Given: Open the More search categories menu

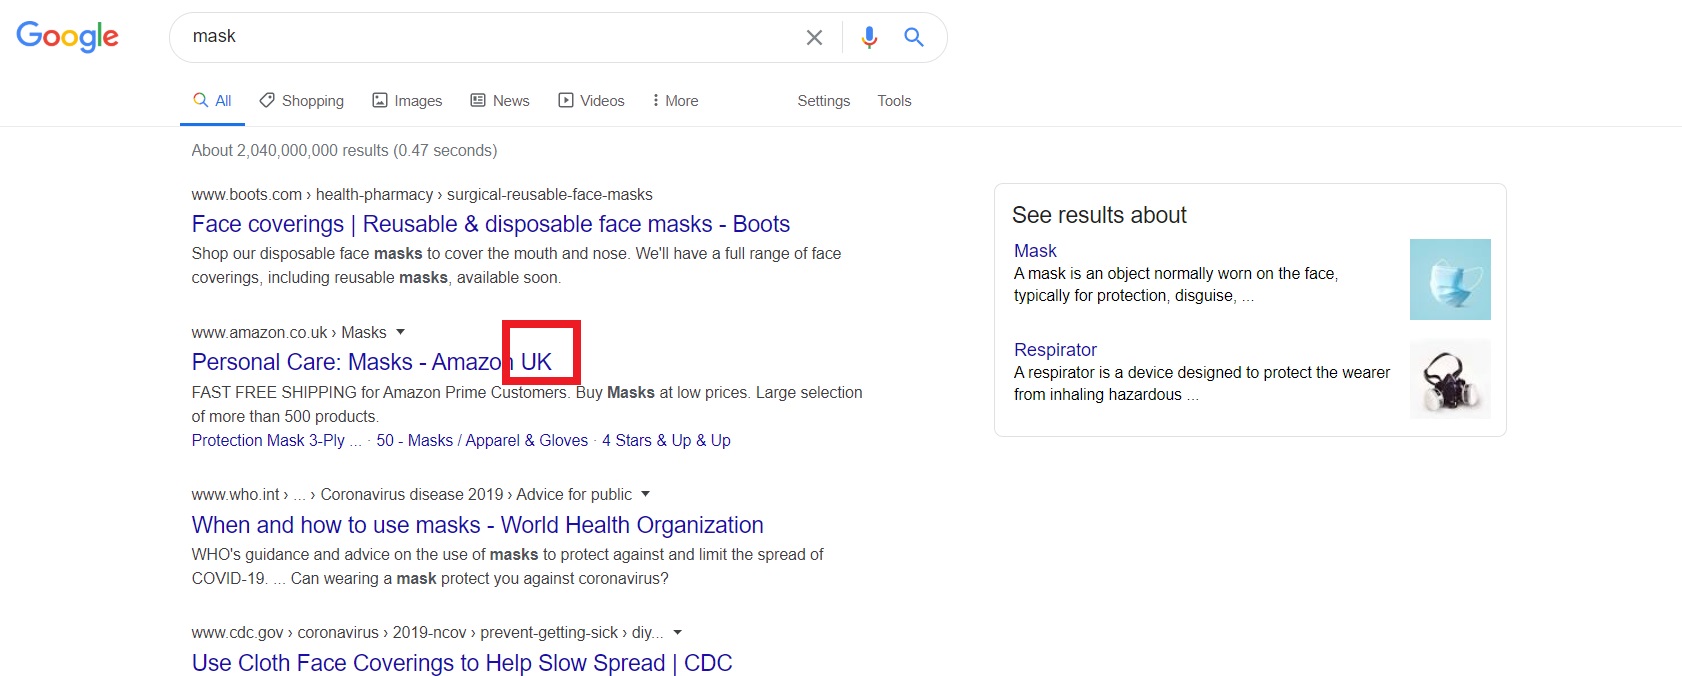Looking at the screenshot, I should point(675,101).
